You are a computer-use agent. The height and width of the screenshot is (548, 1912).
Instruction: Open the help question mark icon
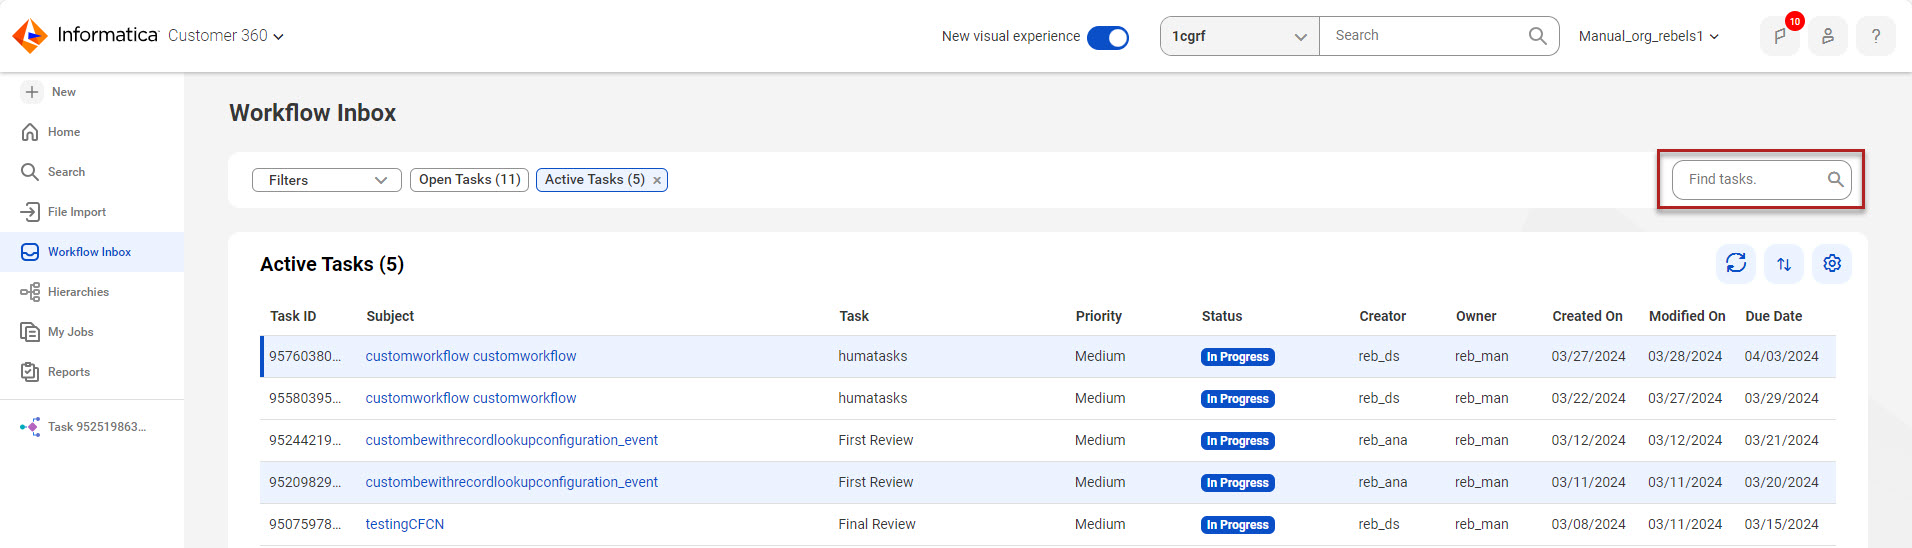(x=1876, y=36)
